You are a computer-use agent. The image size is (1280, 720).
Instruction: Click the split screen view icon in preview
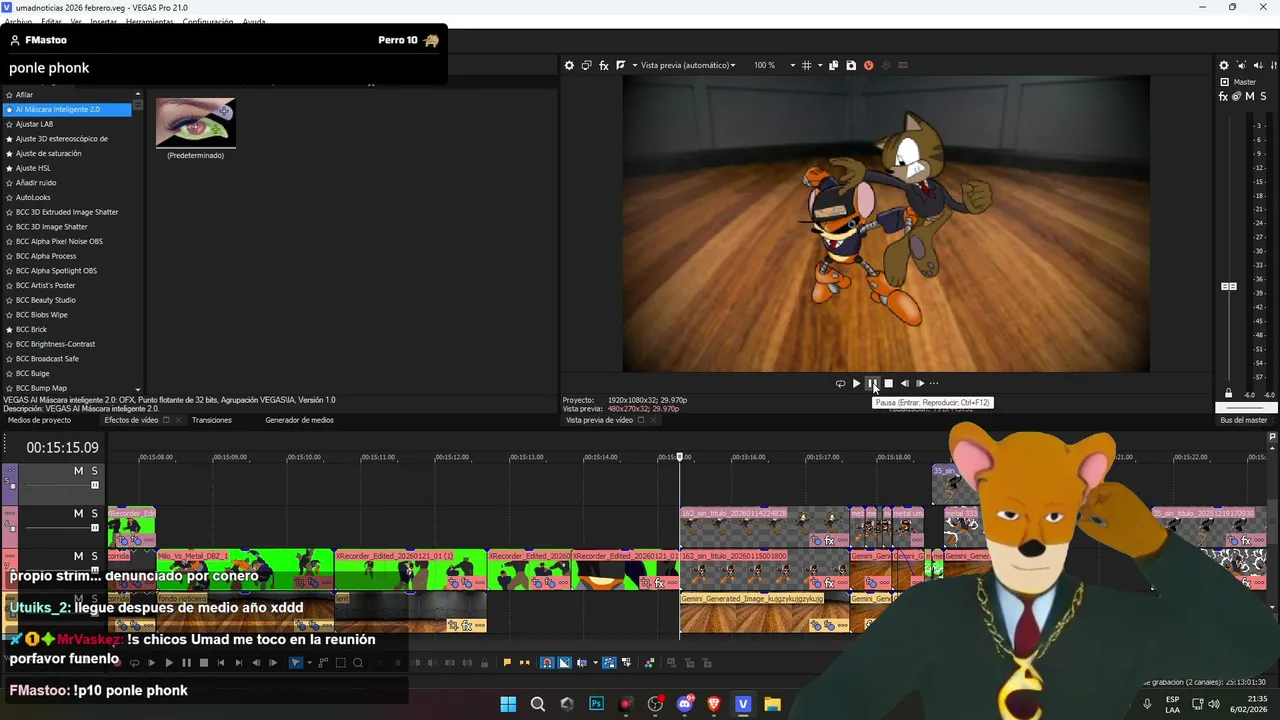click(620, 65)
